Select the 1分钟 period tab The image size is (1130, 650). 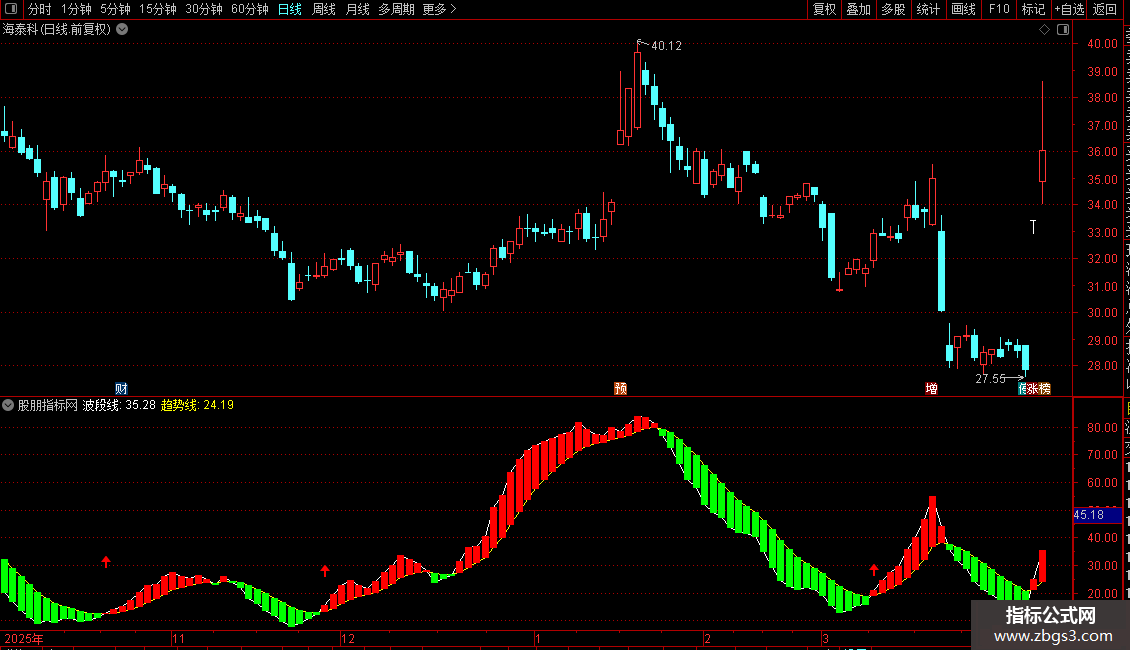click(76, 9)
